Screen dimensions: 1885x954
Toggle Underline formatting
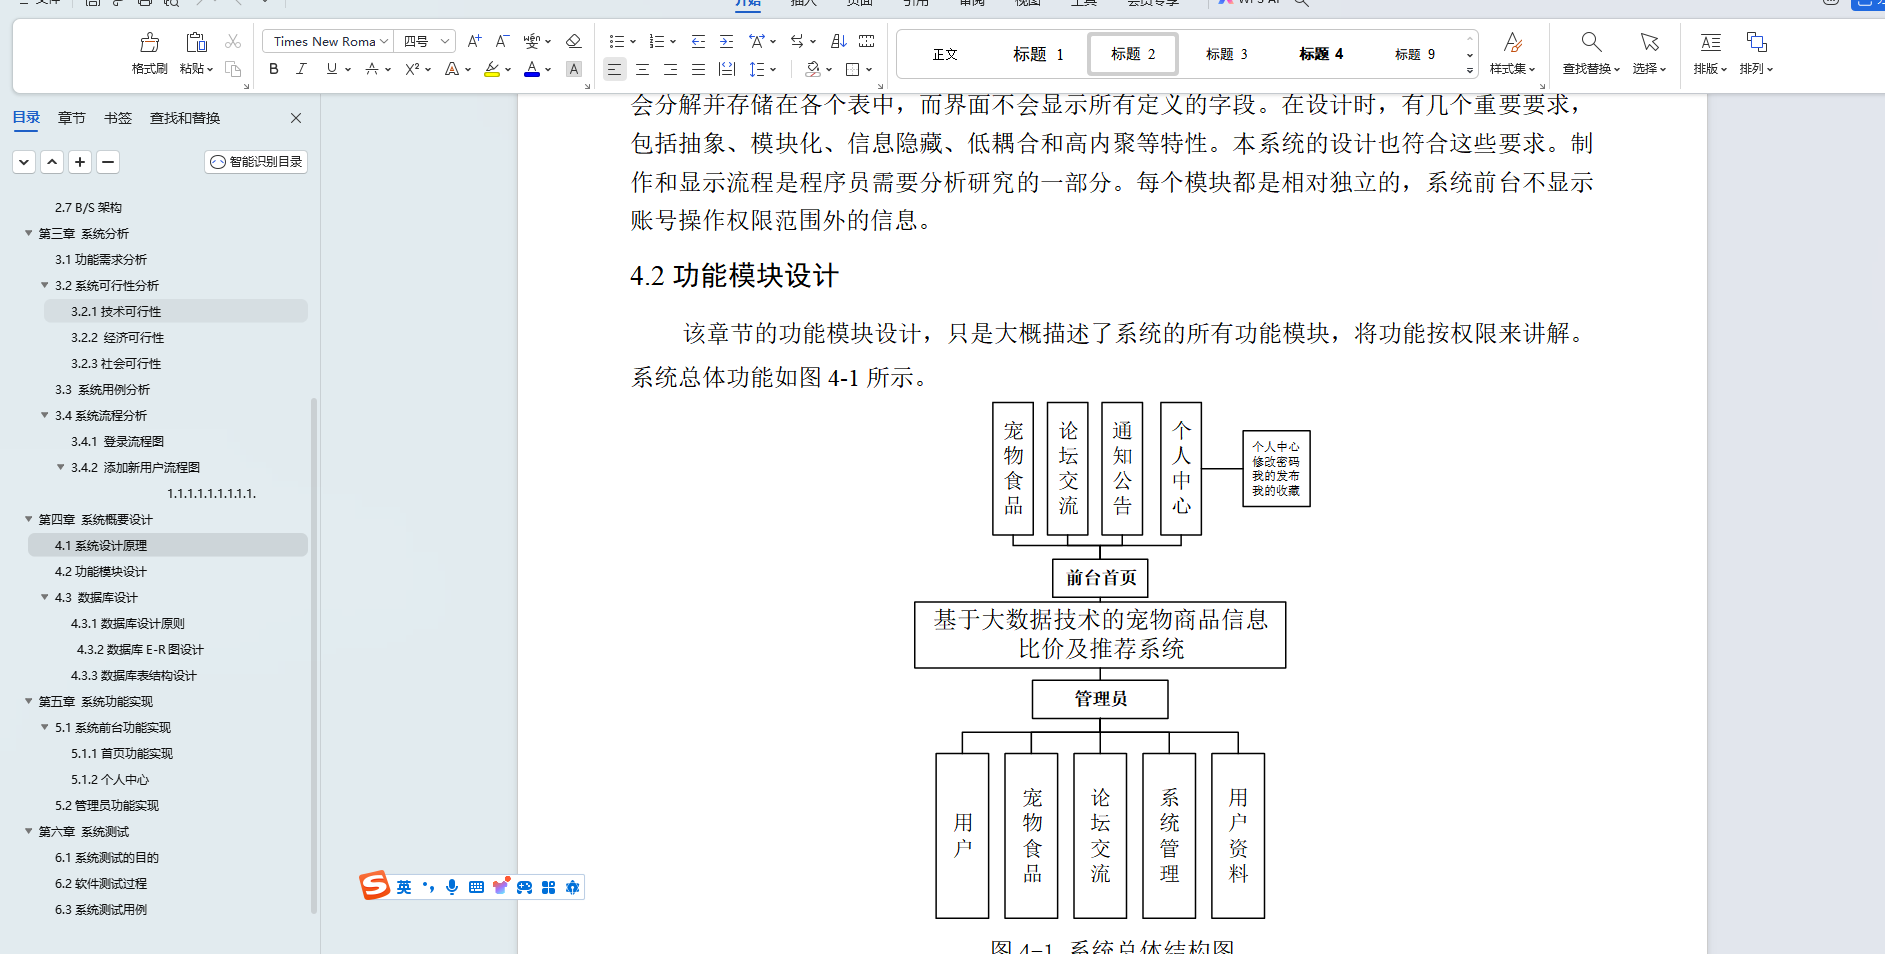[332, 69]
